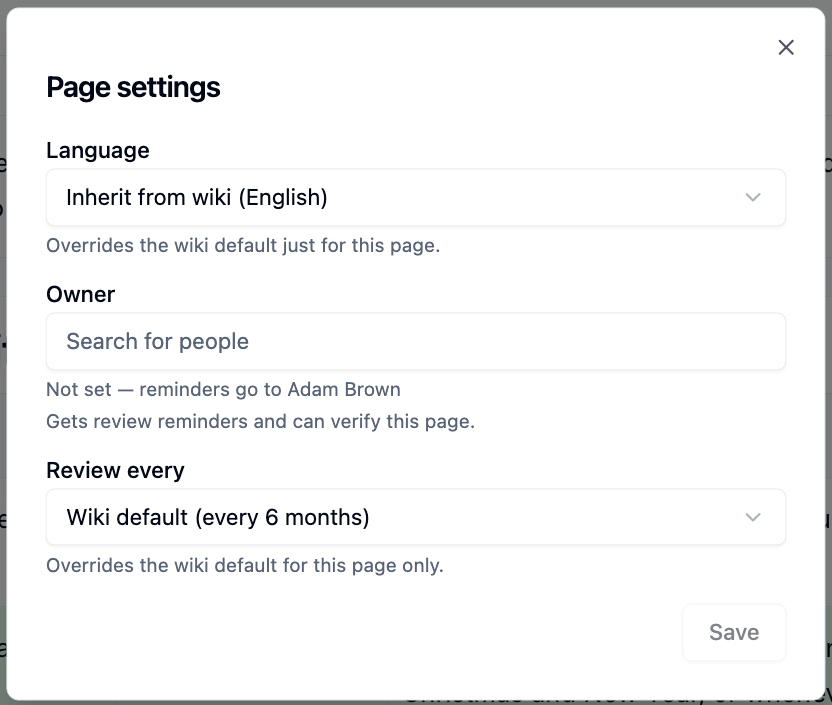Select the "Owner" label

(81, 294)
